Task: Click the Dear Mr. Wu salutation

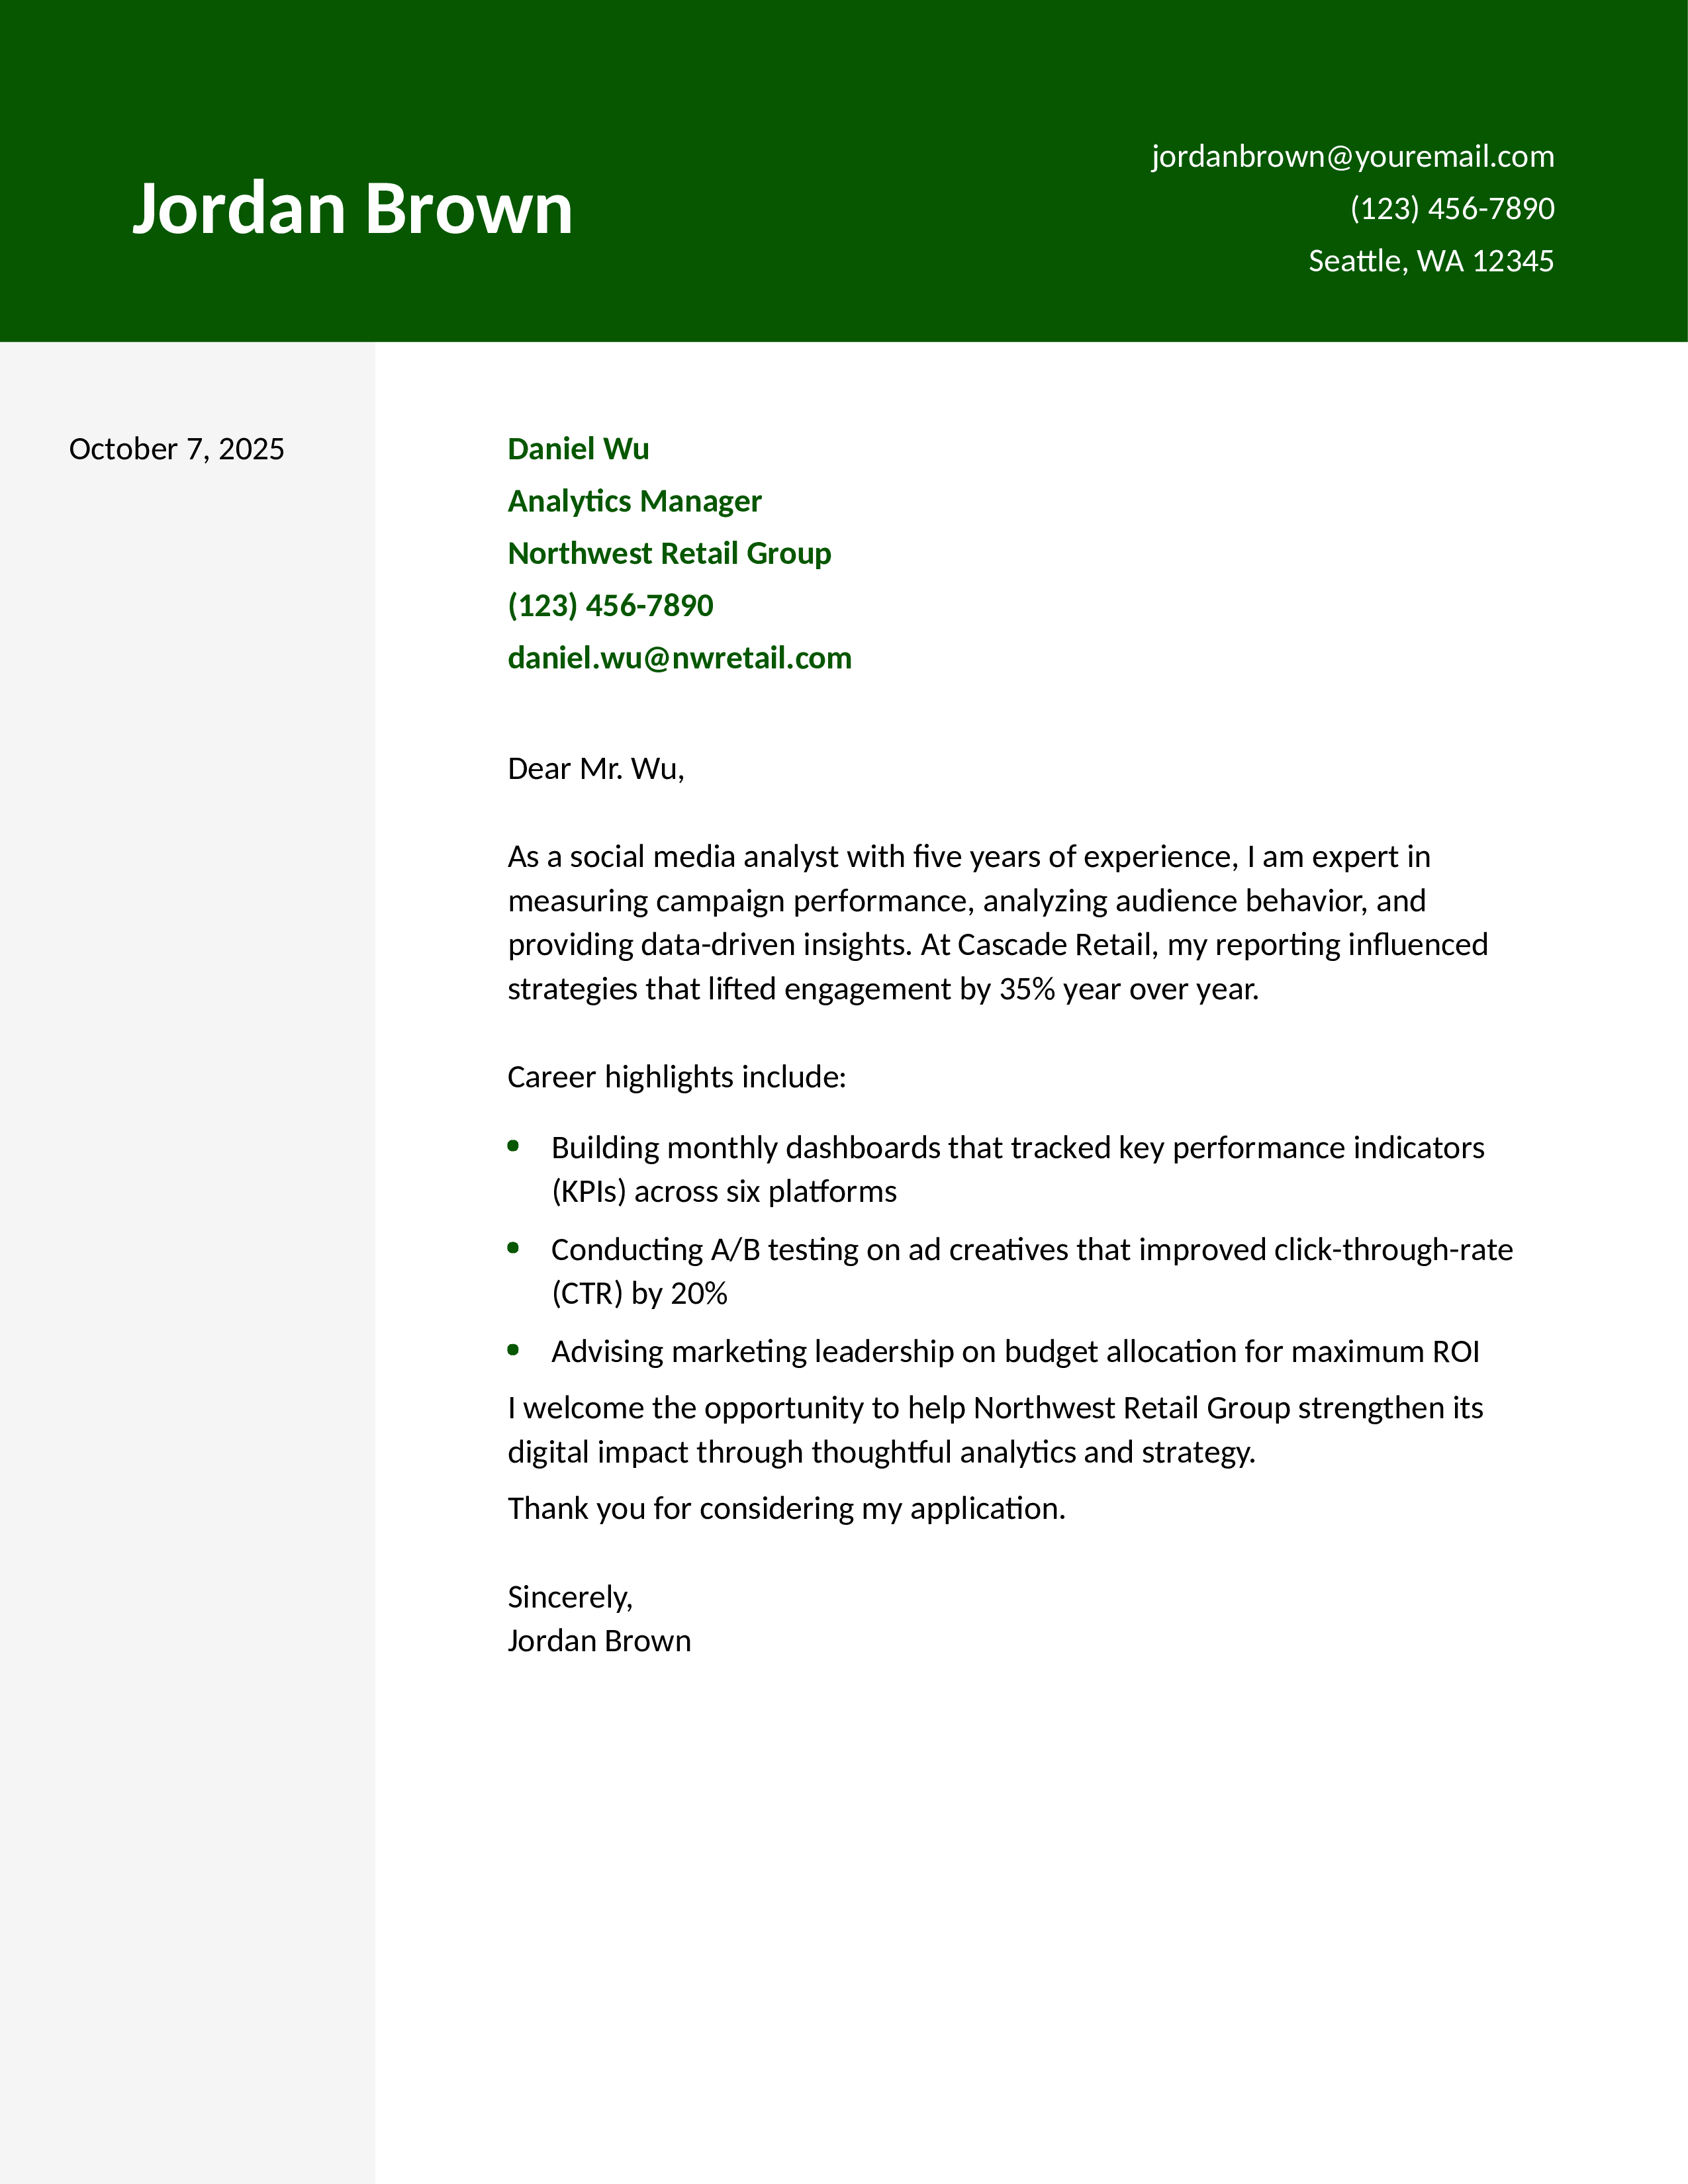Action: pos(595,768)
